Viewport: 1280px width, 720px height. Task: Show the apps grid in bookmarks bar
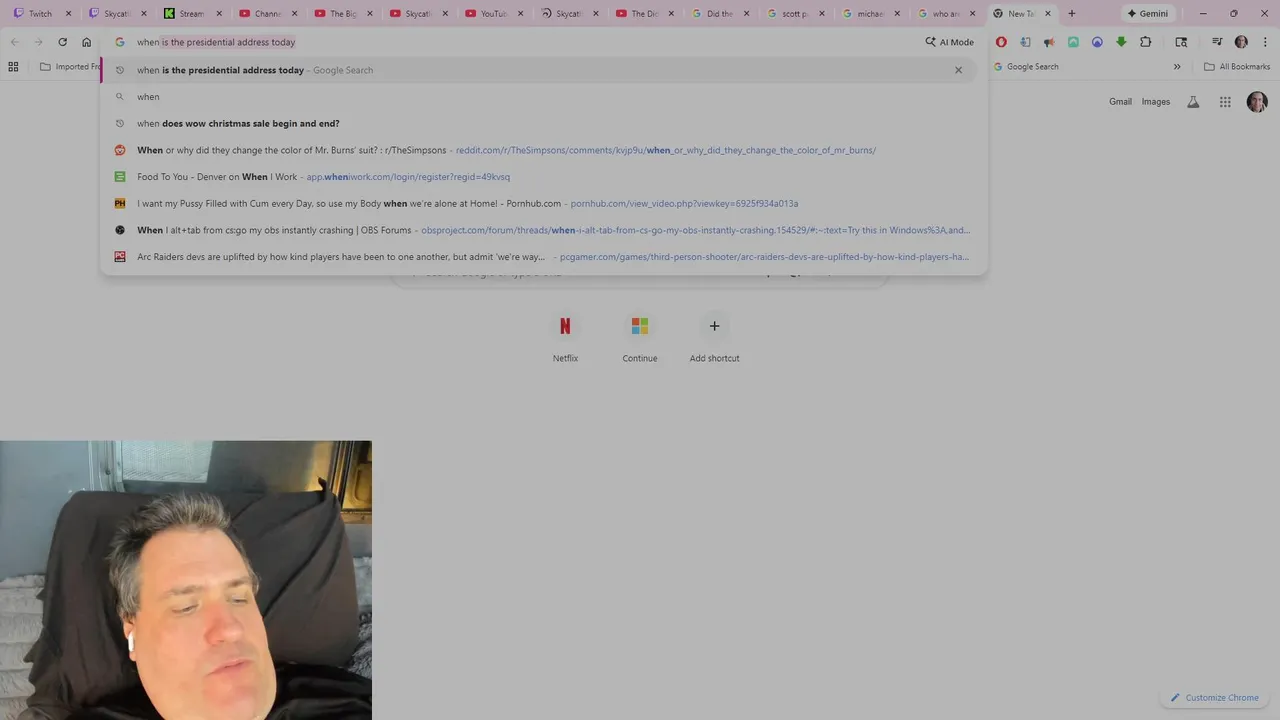[13, 67]
